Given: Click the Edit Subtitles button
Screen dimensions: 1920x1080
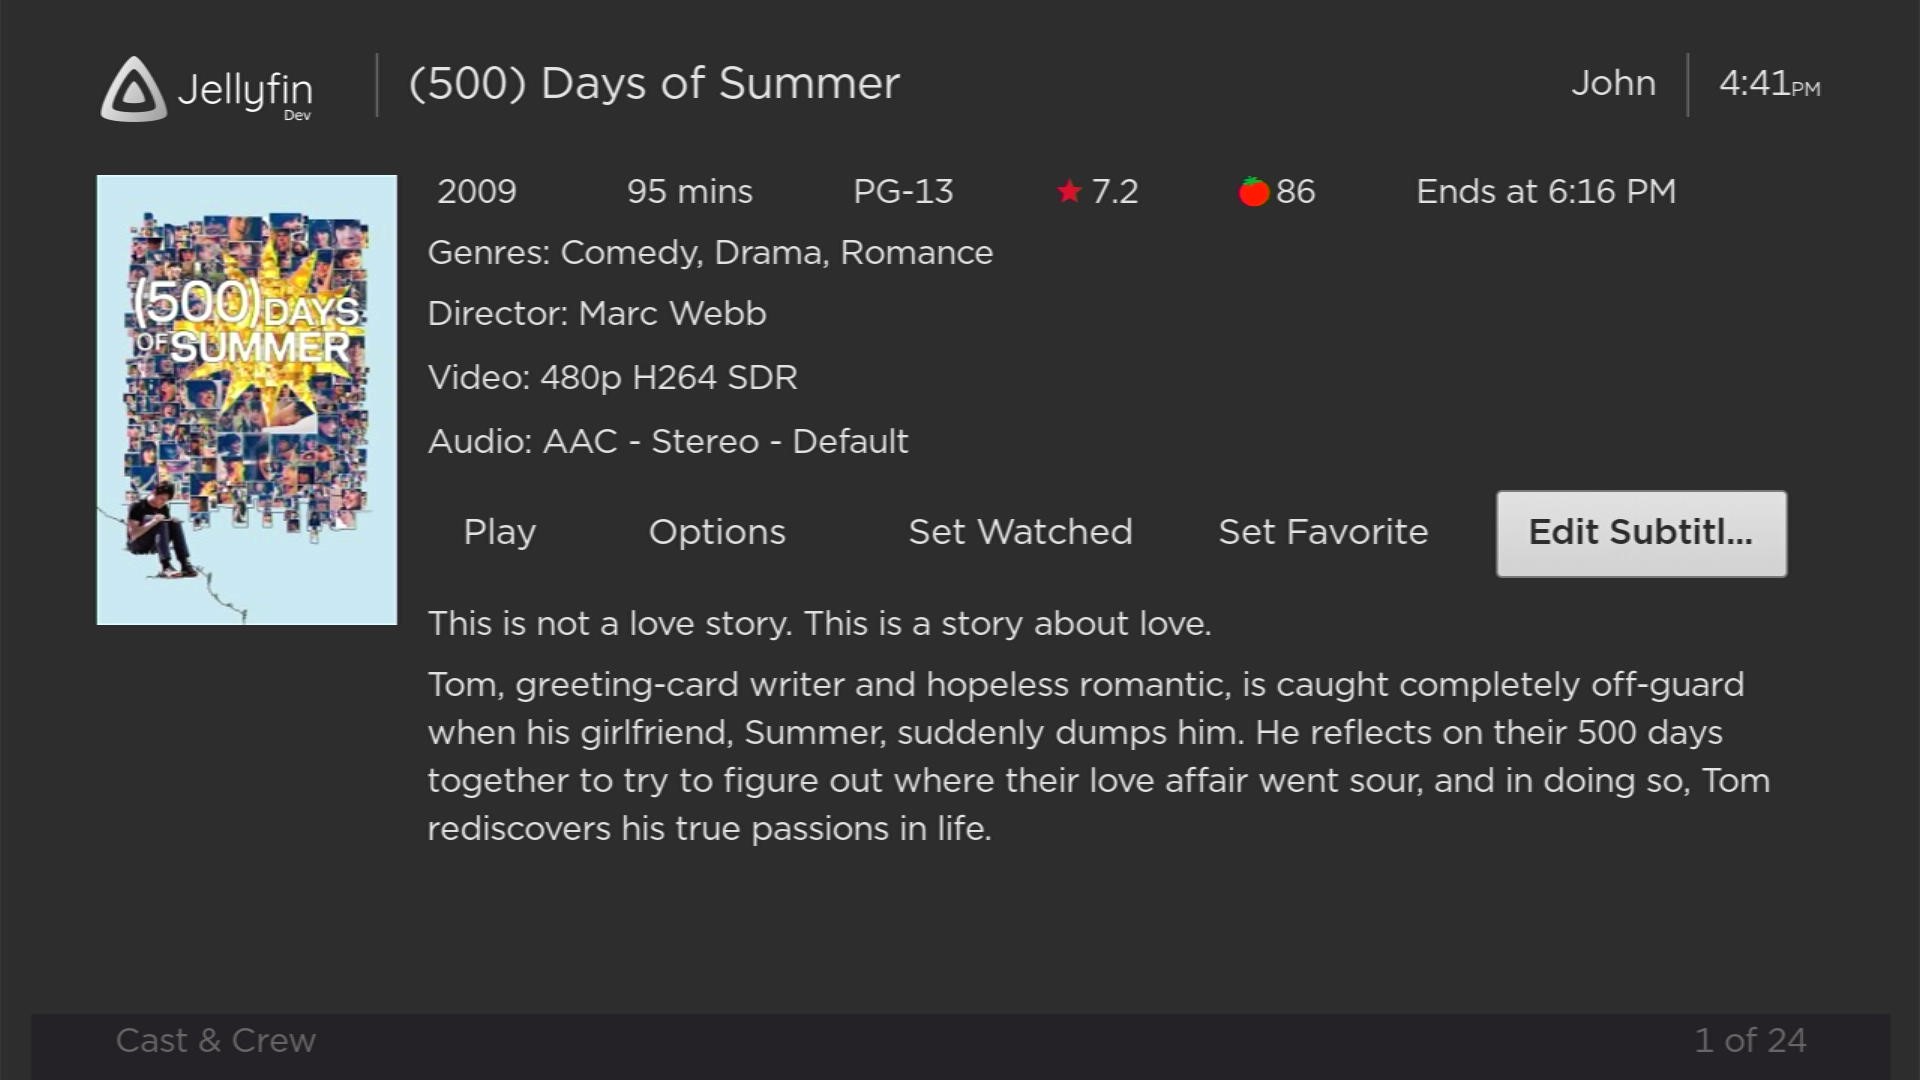Looking at the screenshot, I should (1641, 533).
